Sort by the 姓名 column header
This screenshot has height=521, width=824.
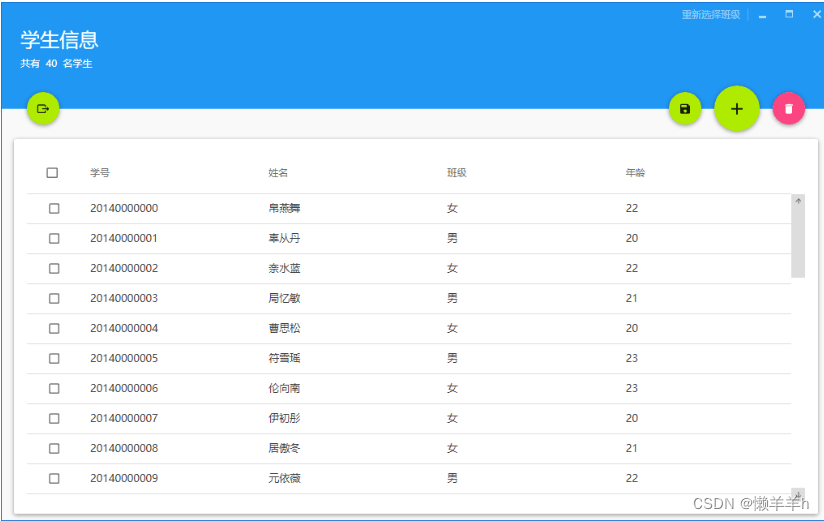278,173
